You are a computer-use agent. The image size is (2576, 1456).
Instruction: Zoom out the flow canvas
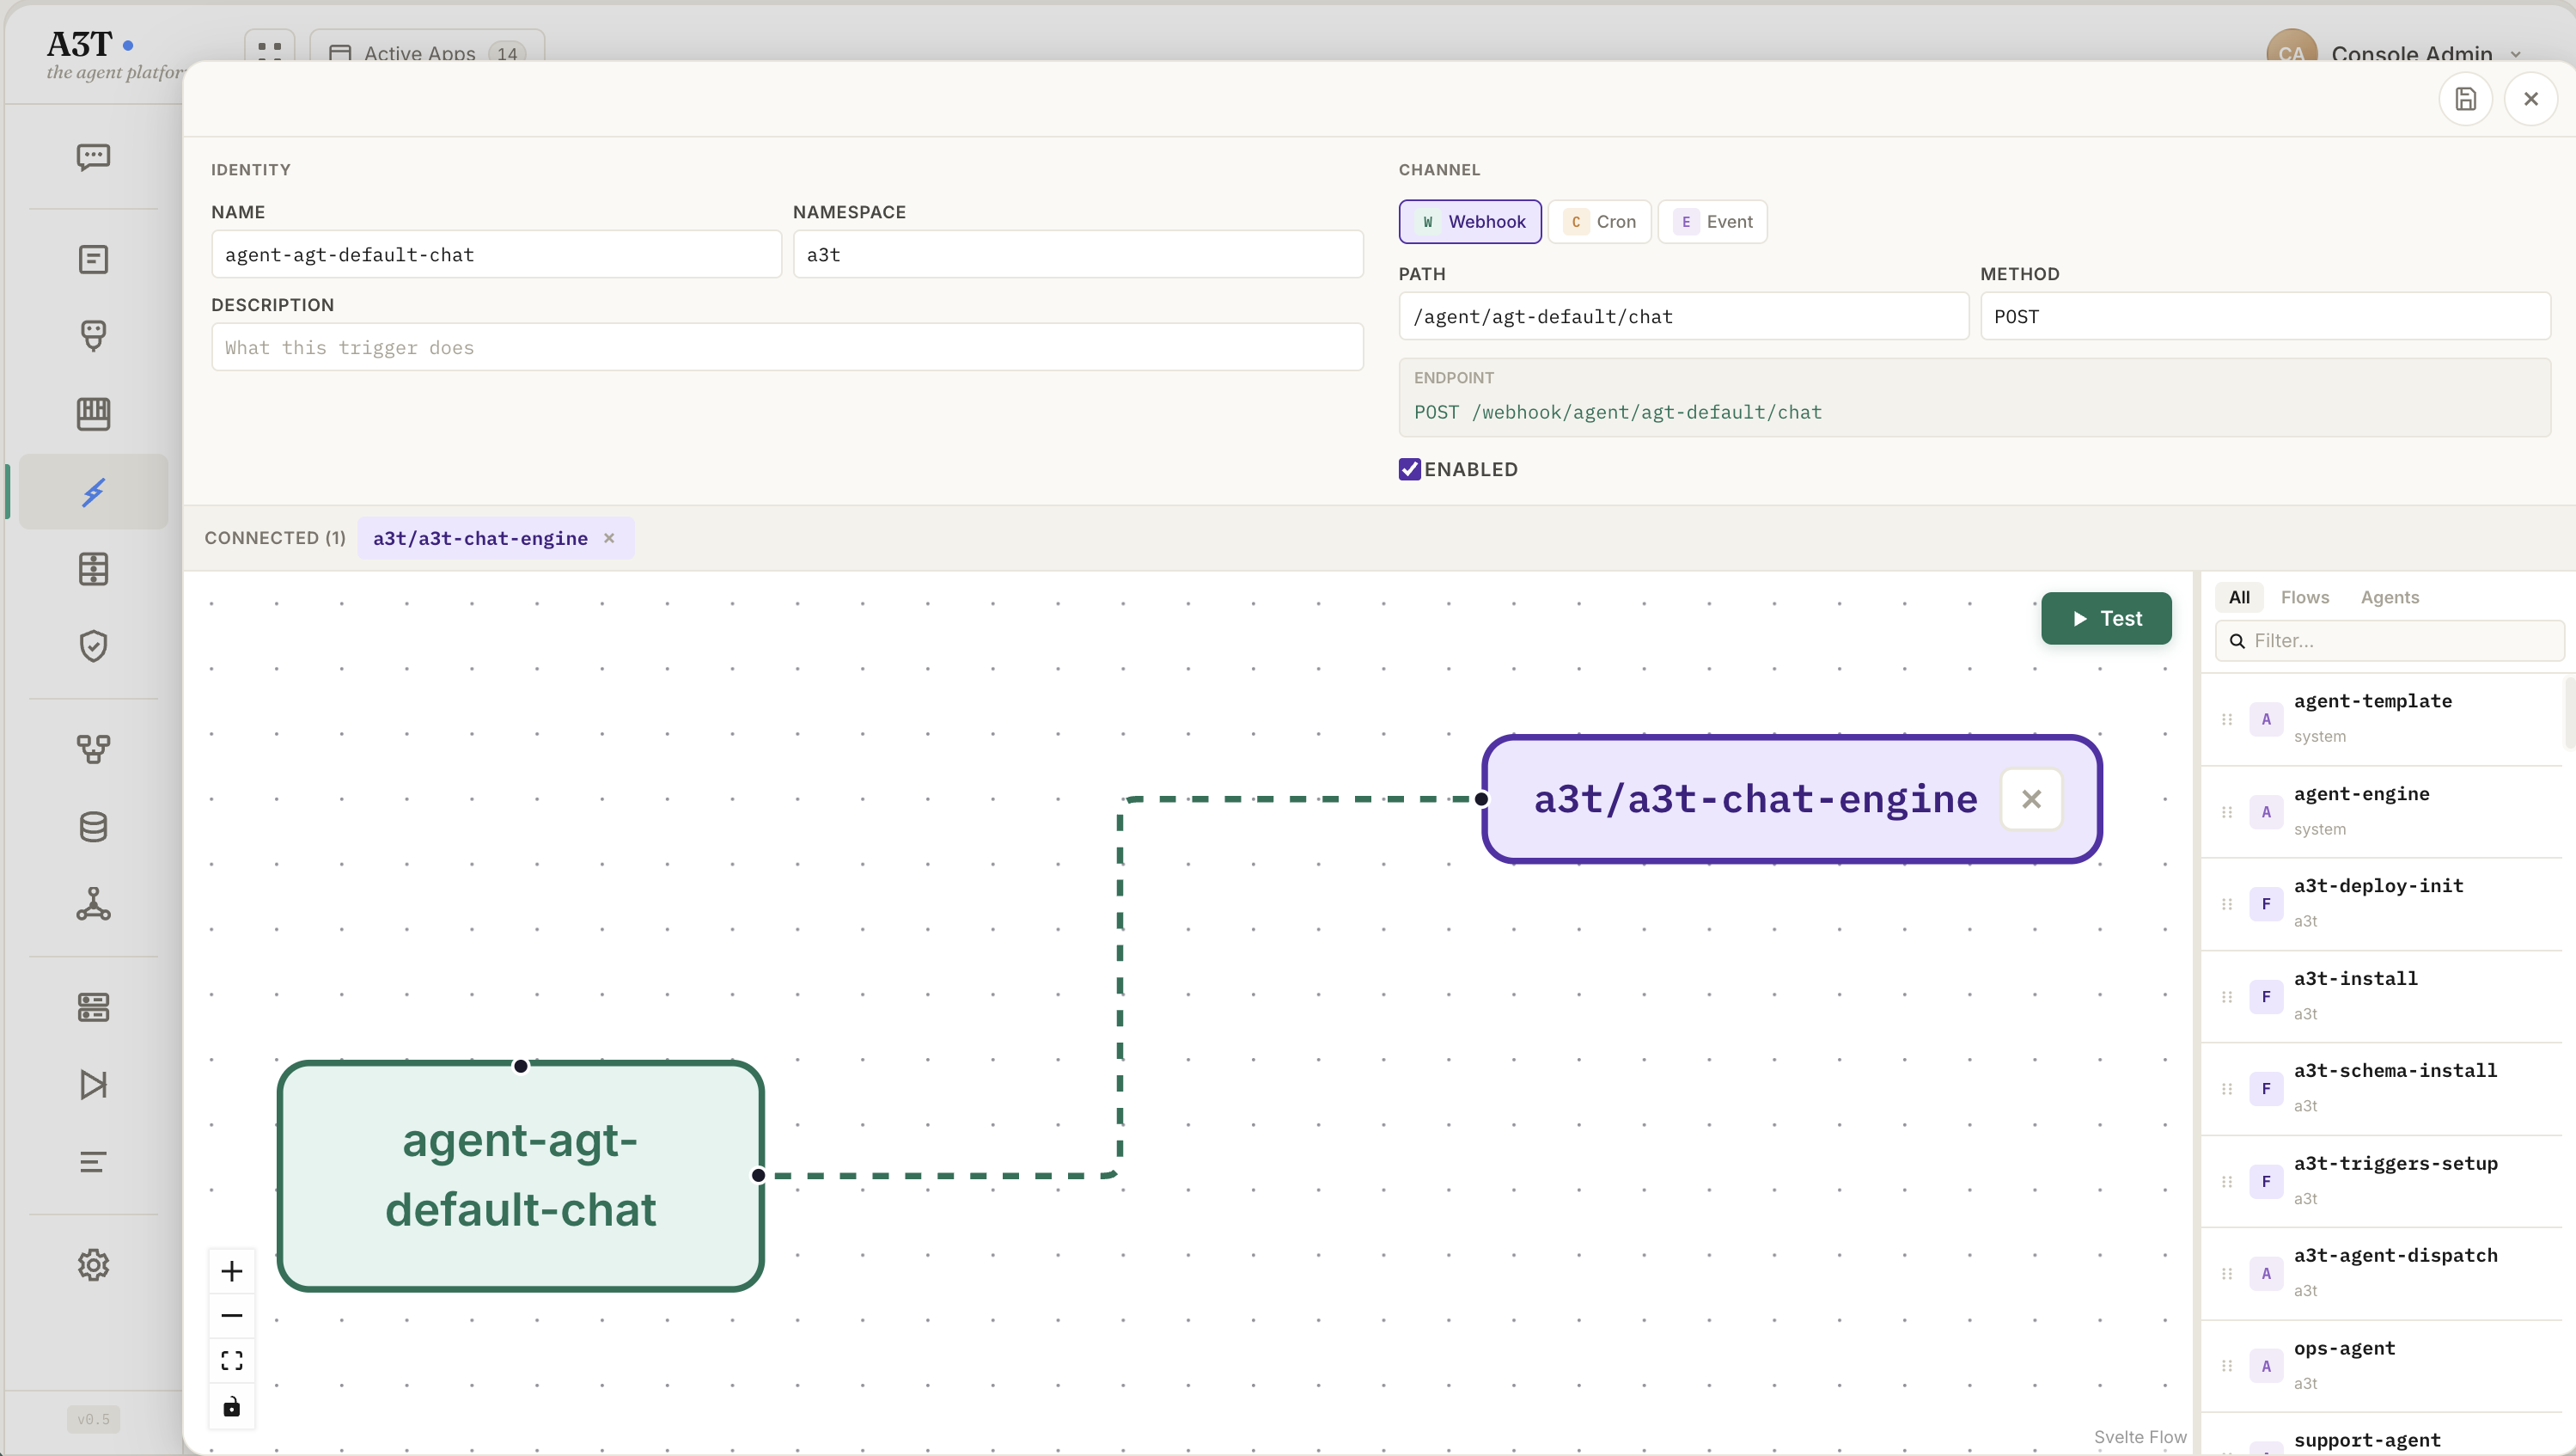coord(232,1316)
